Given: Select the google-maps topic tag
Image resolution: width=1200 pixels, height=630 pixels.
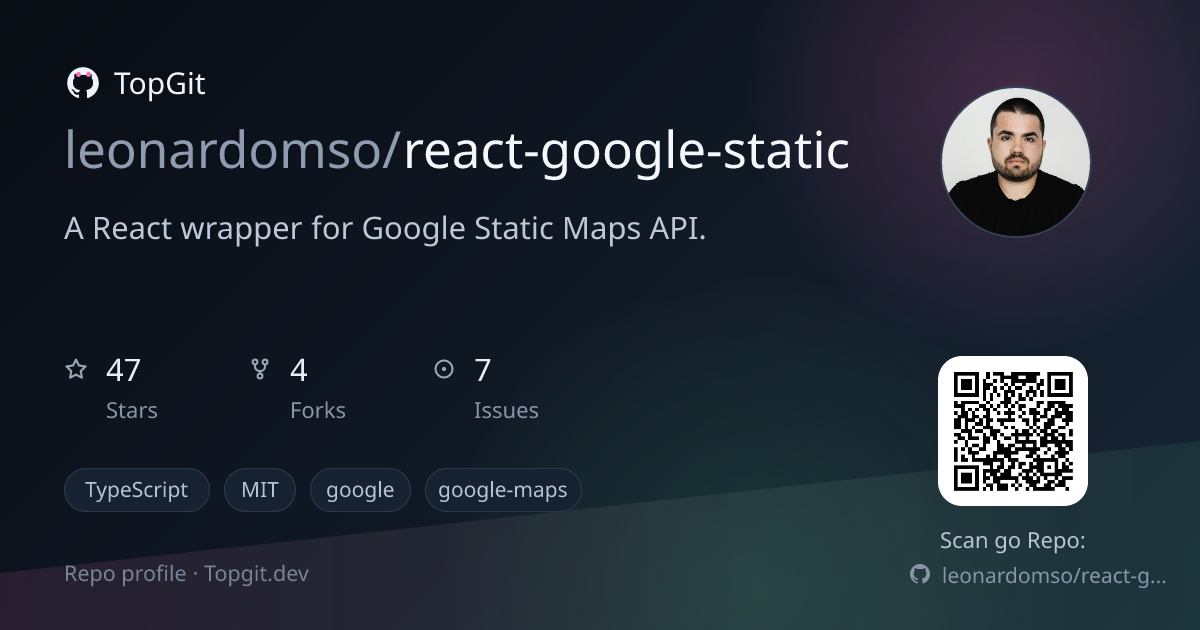Looking at the screenshot, I should click(x=503, y=490).
